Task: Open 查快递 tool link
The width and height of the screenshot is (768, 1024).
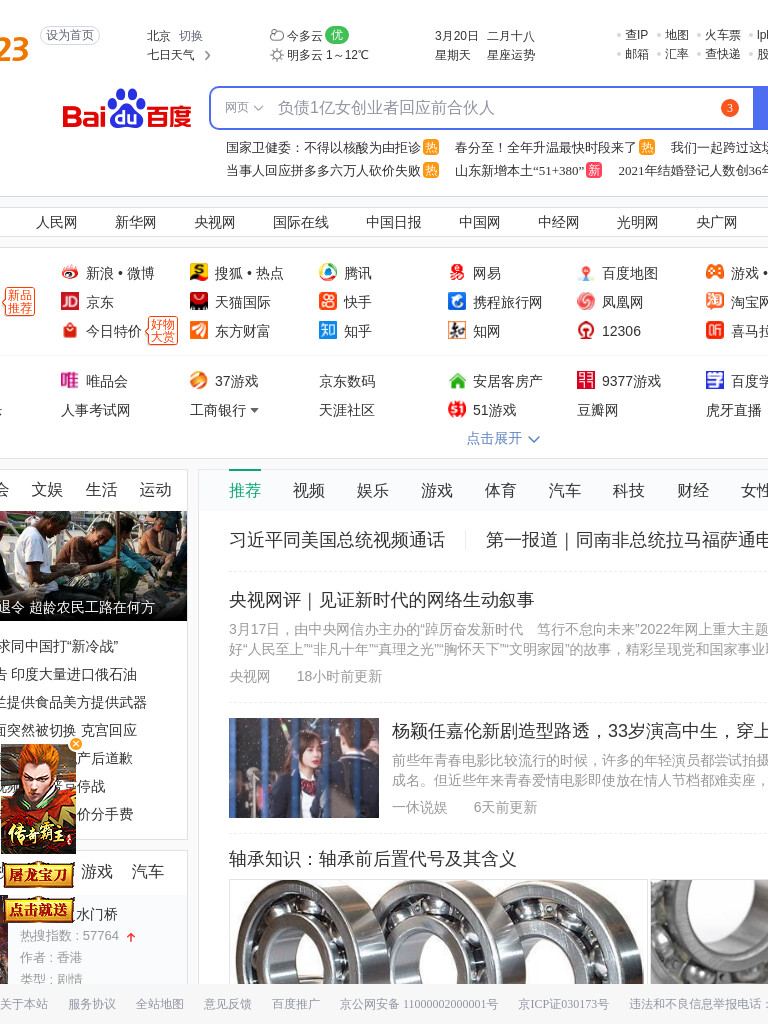Action: click(722, 54)
